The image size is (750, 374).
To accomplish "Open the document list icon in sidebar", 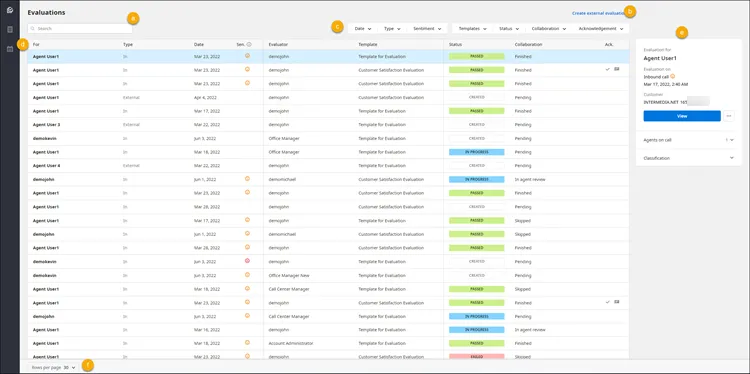I will (x=10, y=30).
